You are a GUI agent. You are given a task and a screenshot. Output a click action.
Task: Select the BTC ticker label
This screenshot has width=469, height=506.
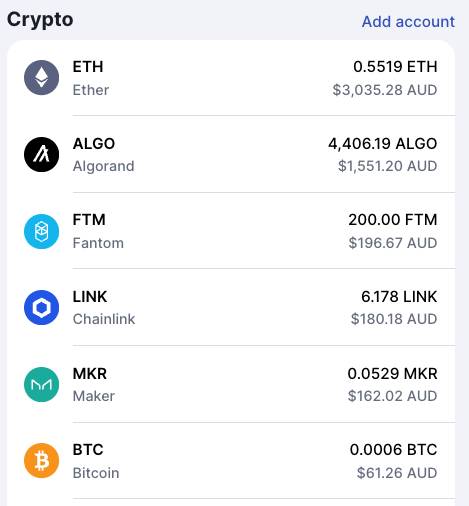(88, 450)
